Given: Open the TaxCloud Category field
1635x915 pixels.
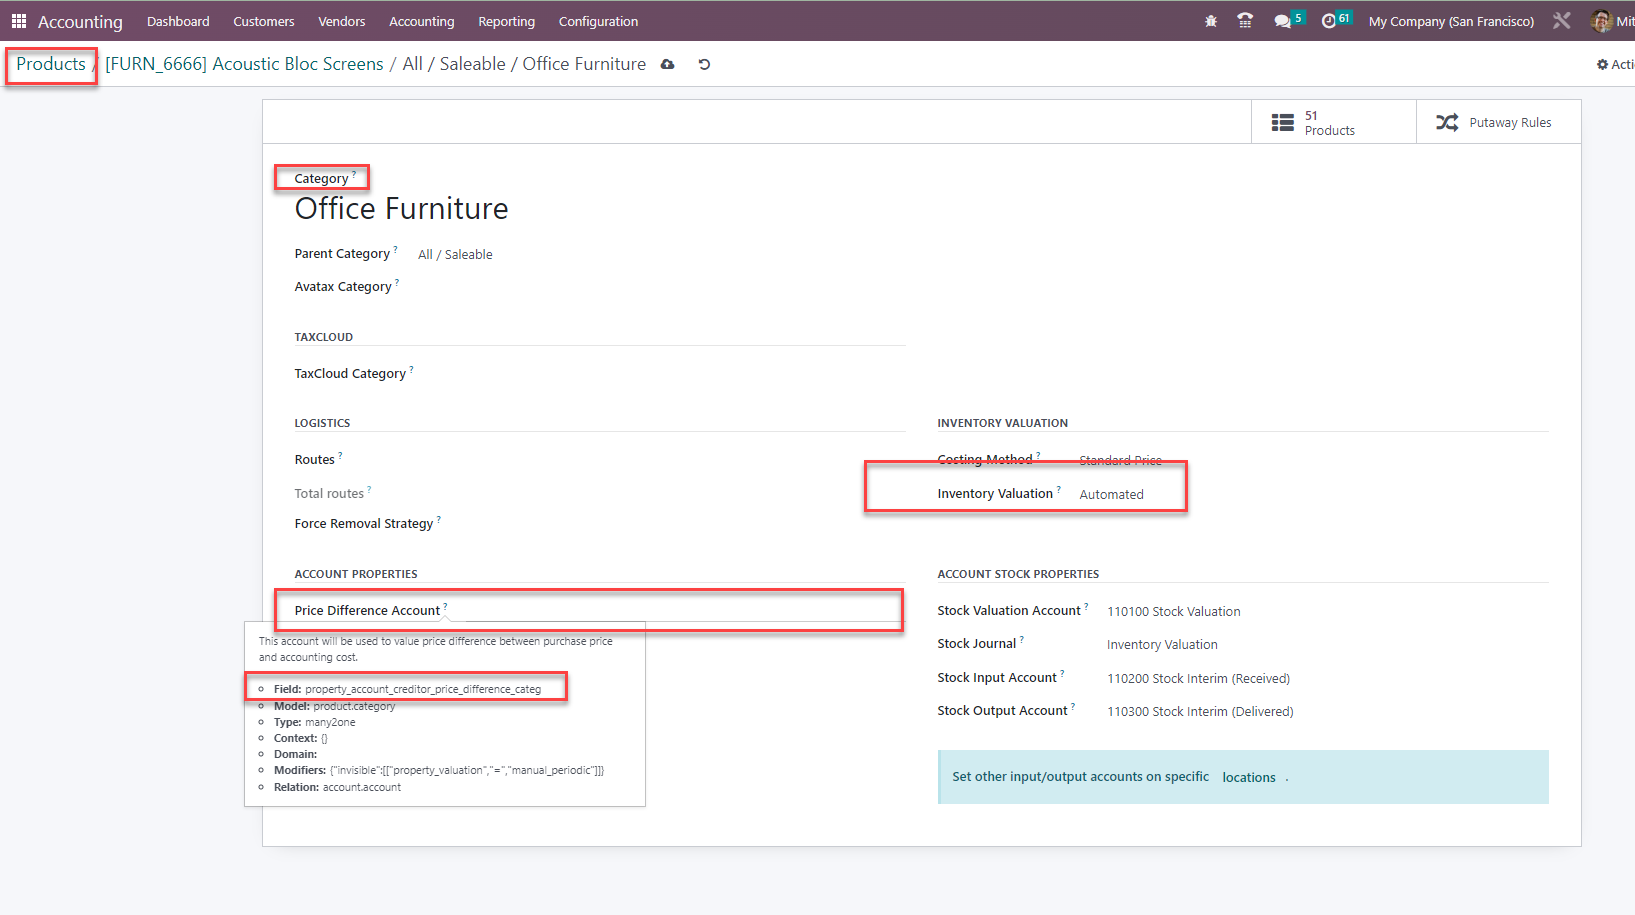Looking at the screenshot, I should pyautogui.click(x=661, y=374).
